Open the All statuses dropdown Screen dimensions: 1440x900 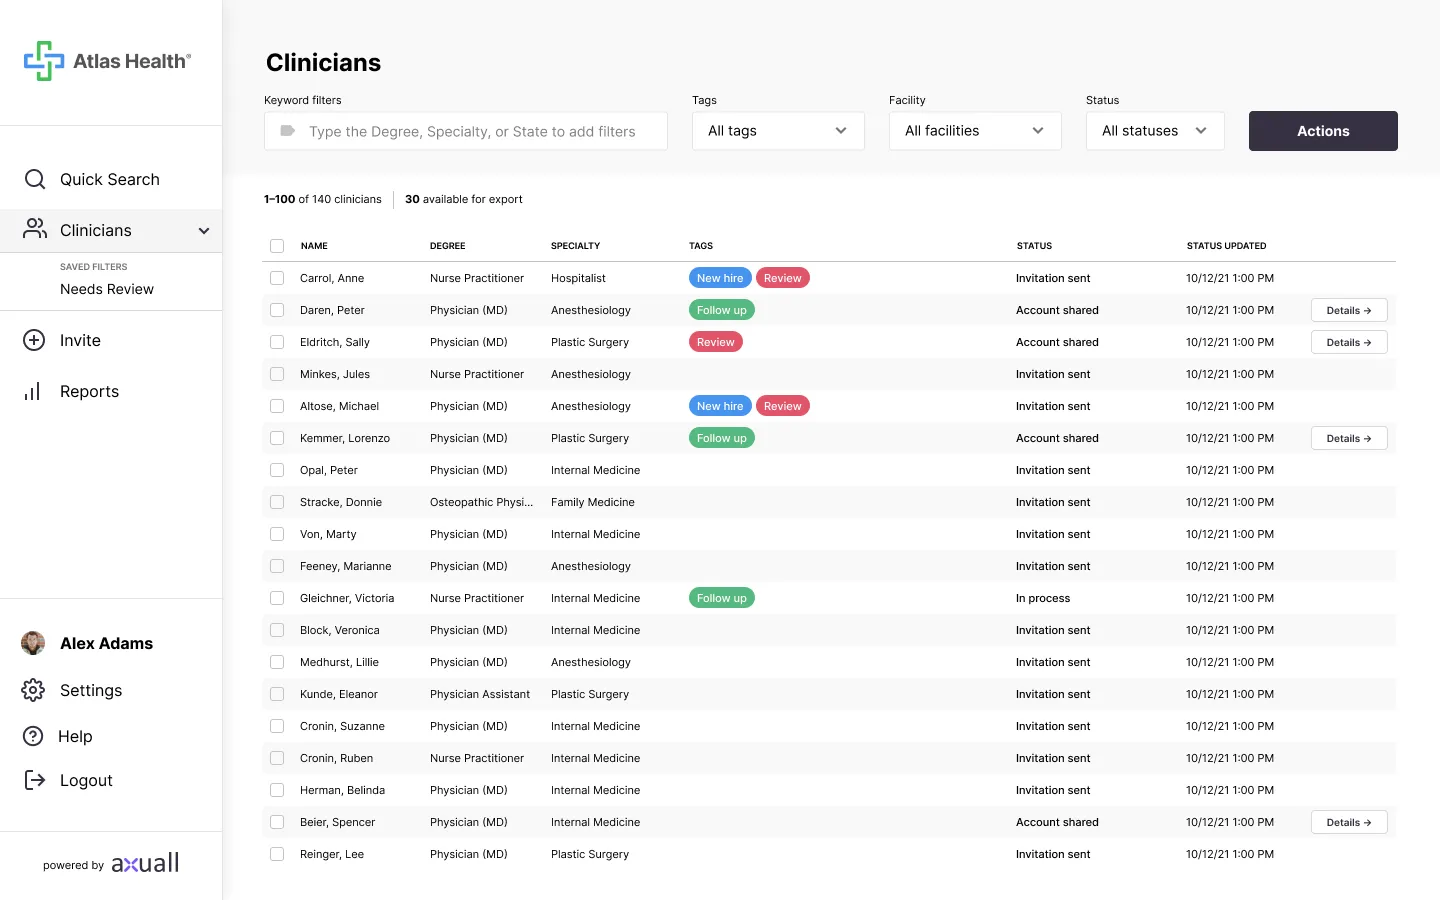coord(1155,131)
